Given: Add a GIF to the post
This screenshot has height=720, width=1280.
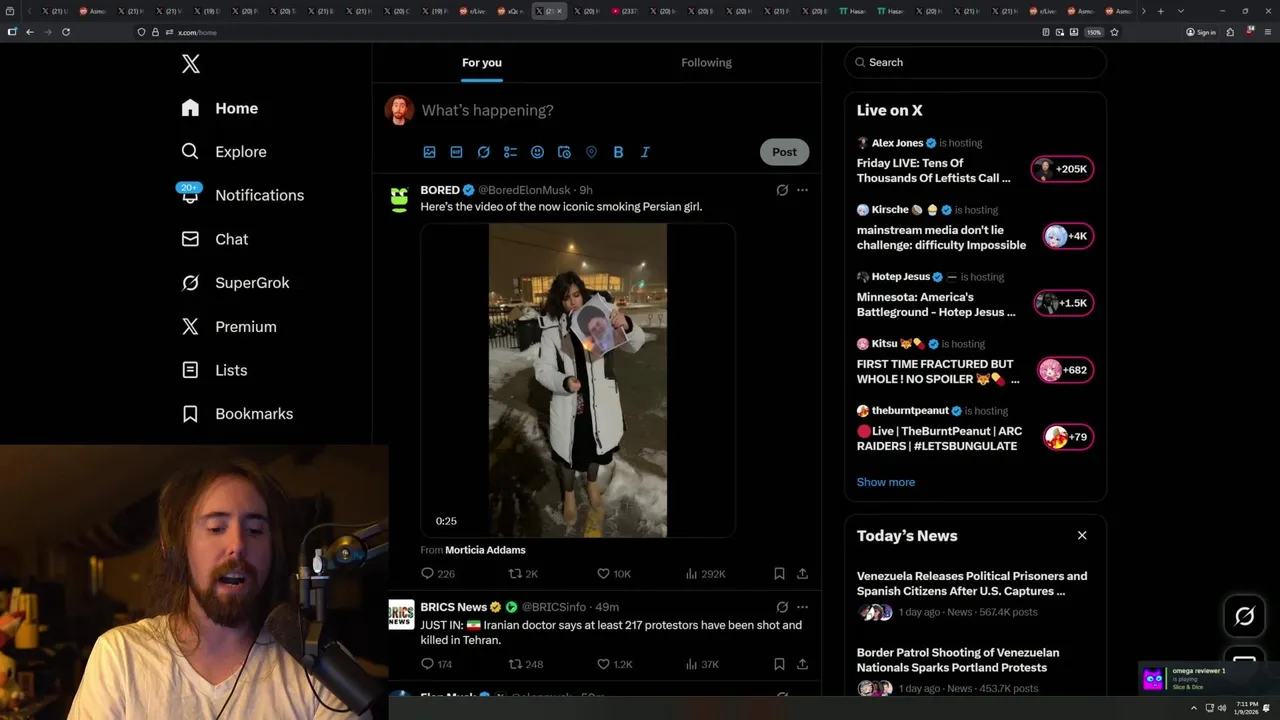Looking at the screenshot, I should pos(456,152).
